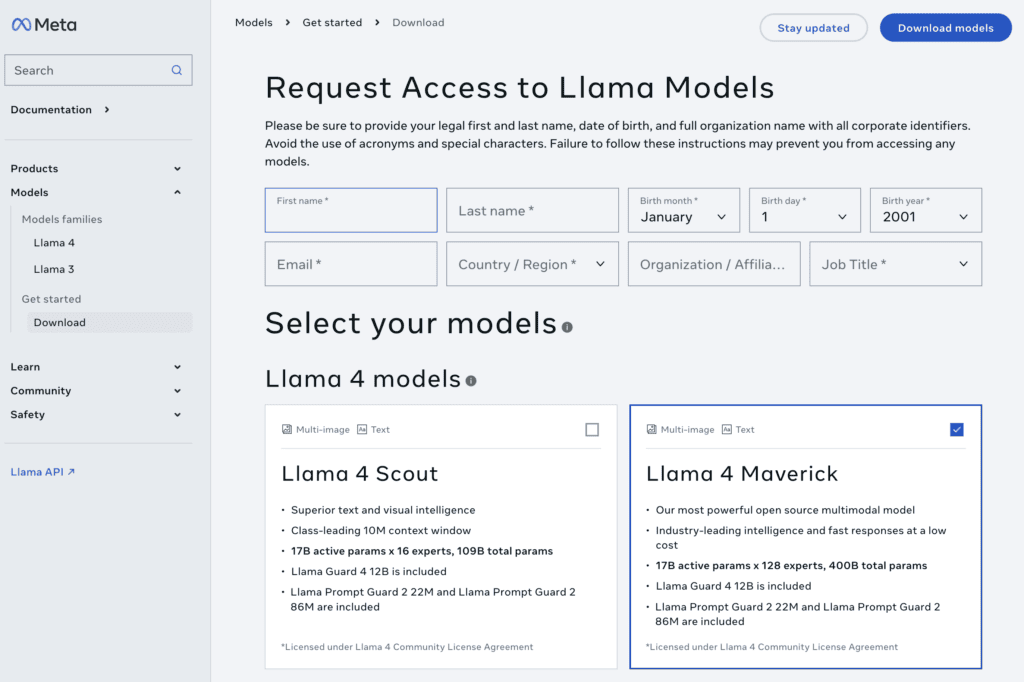Click the Meta logo
The image size is (1024, 682).
pos(44,25)
